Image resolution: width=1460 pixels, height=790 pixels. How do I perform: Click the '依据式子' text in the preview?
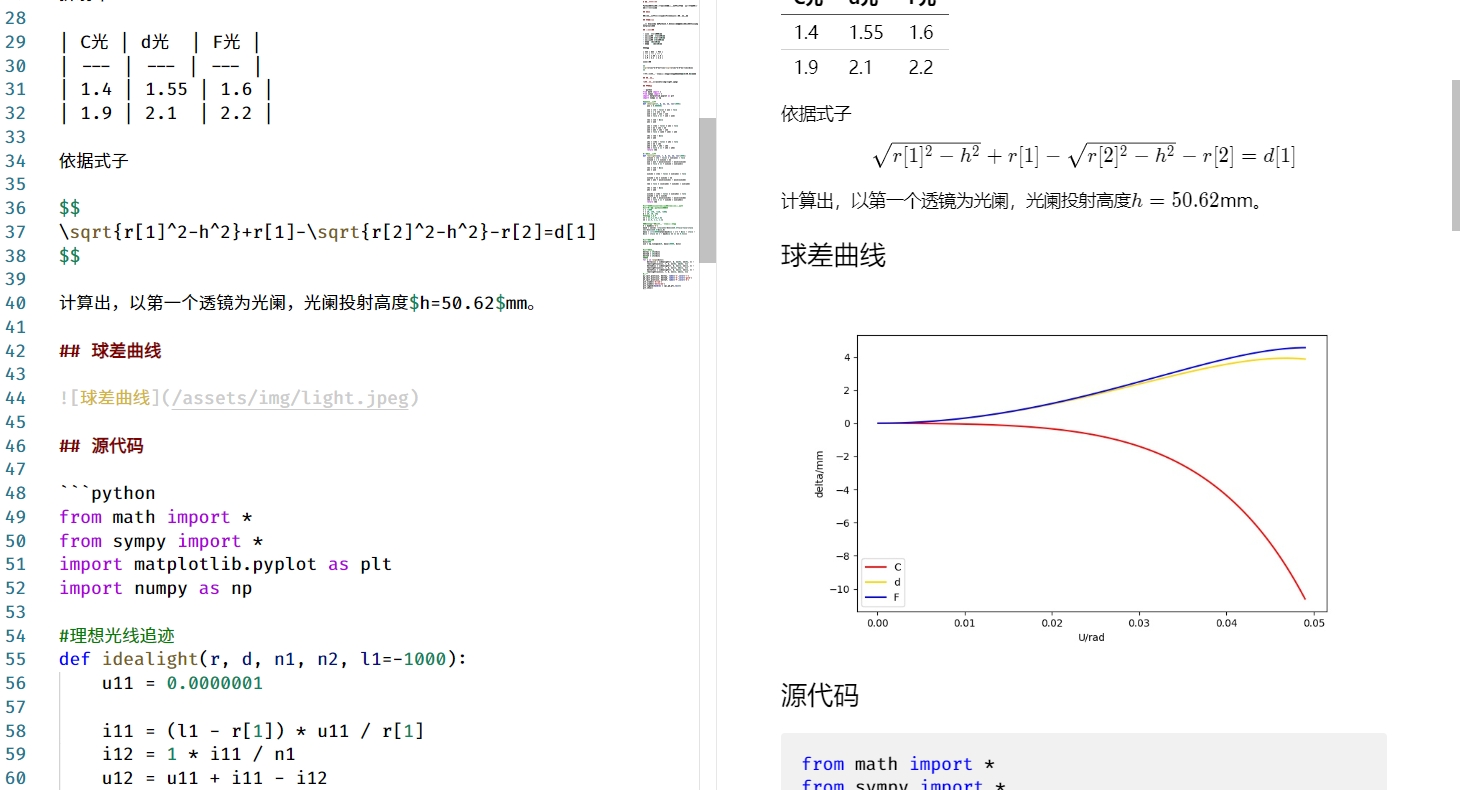tap(816, 114)
